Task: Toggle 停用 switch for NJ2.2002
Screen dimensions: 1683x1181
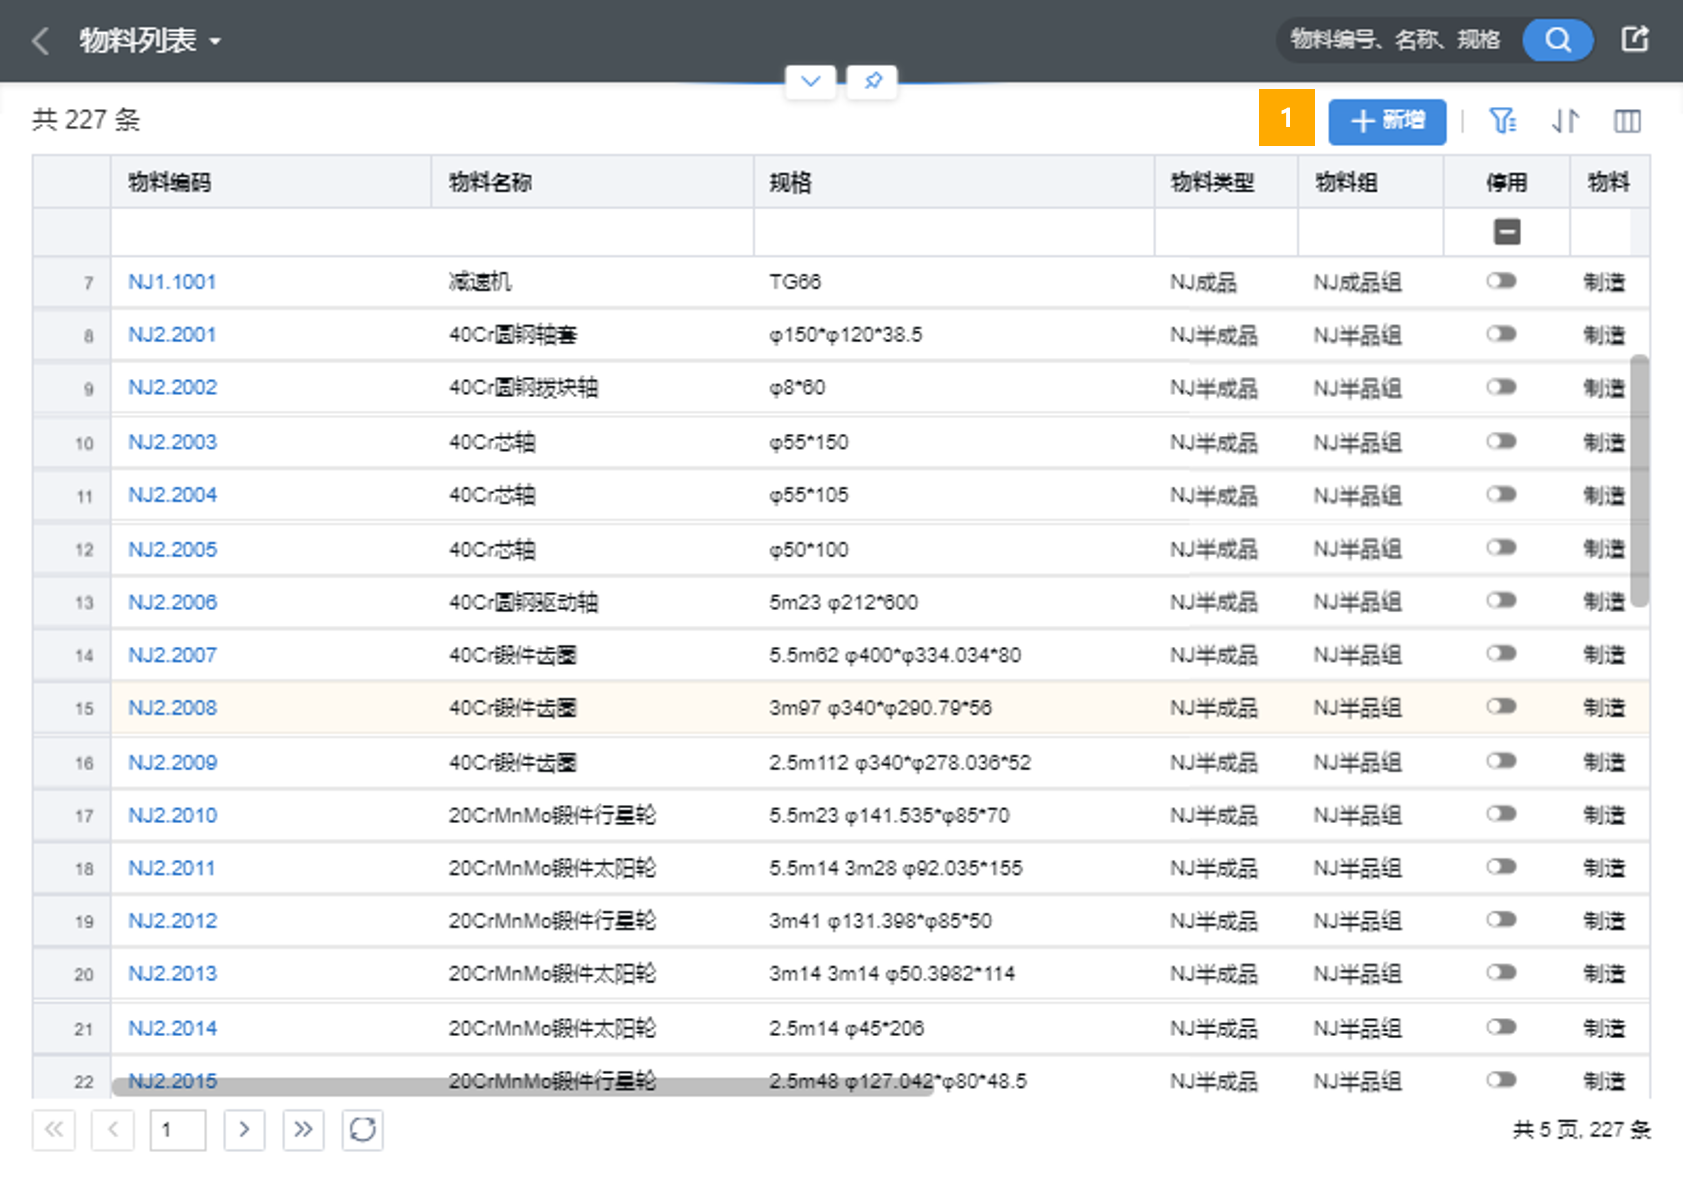Action: pos(1501,387)
